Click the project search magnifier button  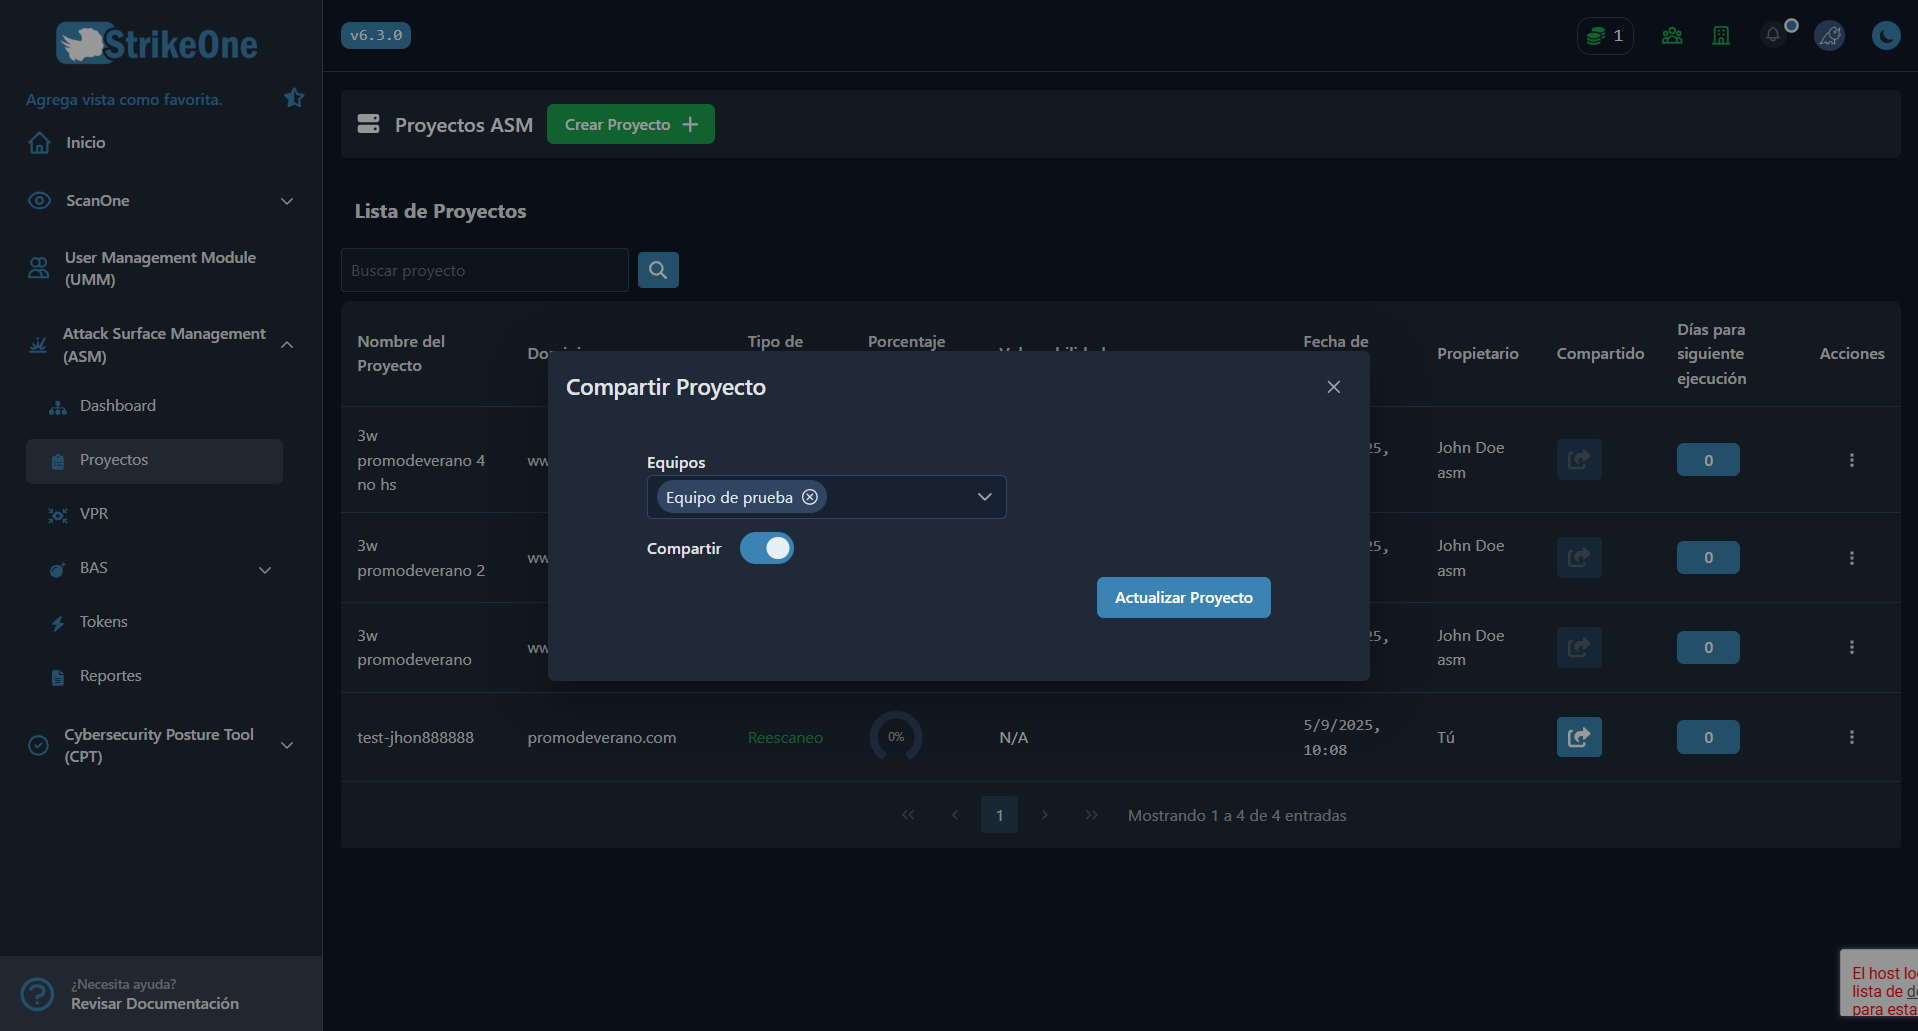point(658,270)
